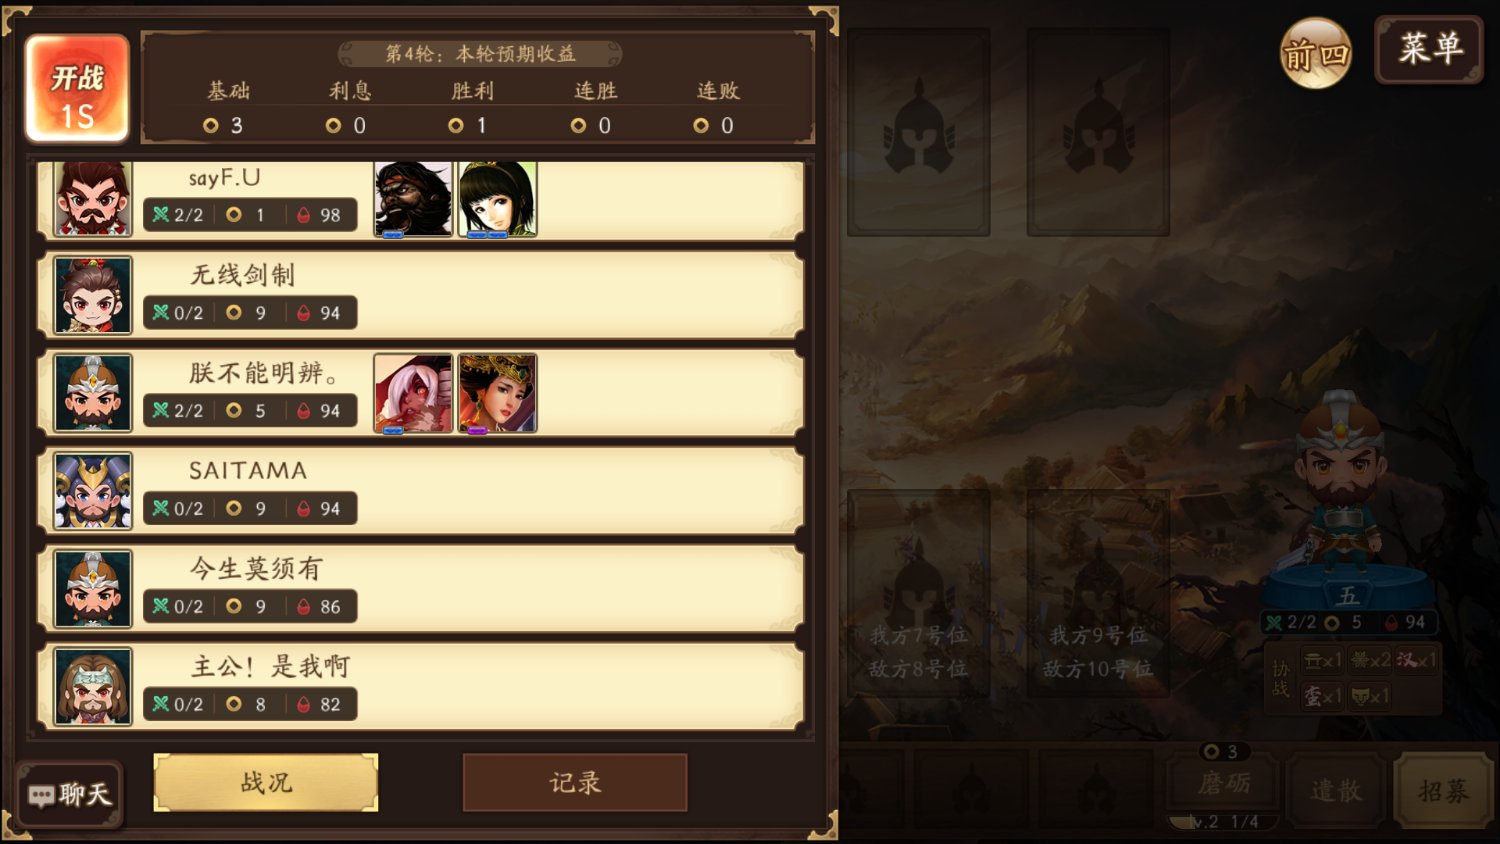Switch to the 记录 tab
This screenshot has height=844, width=1500.
coord(575,782)
